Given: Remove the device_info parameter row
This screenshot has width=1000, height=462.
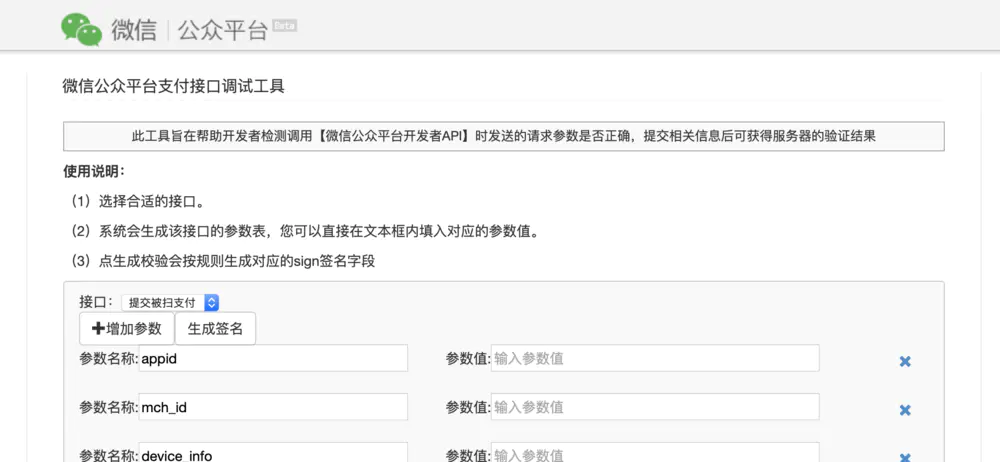Looking at the screenshot, I should 904,457.
